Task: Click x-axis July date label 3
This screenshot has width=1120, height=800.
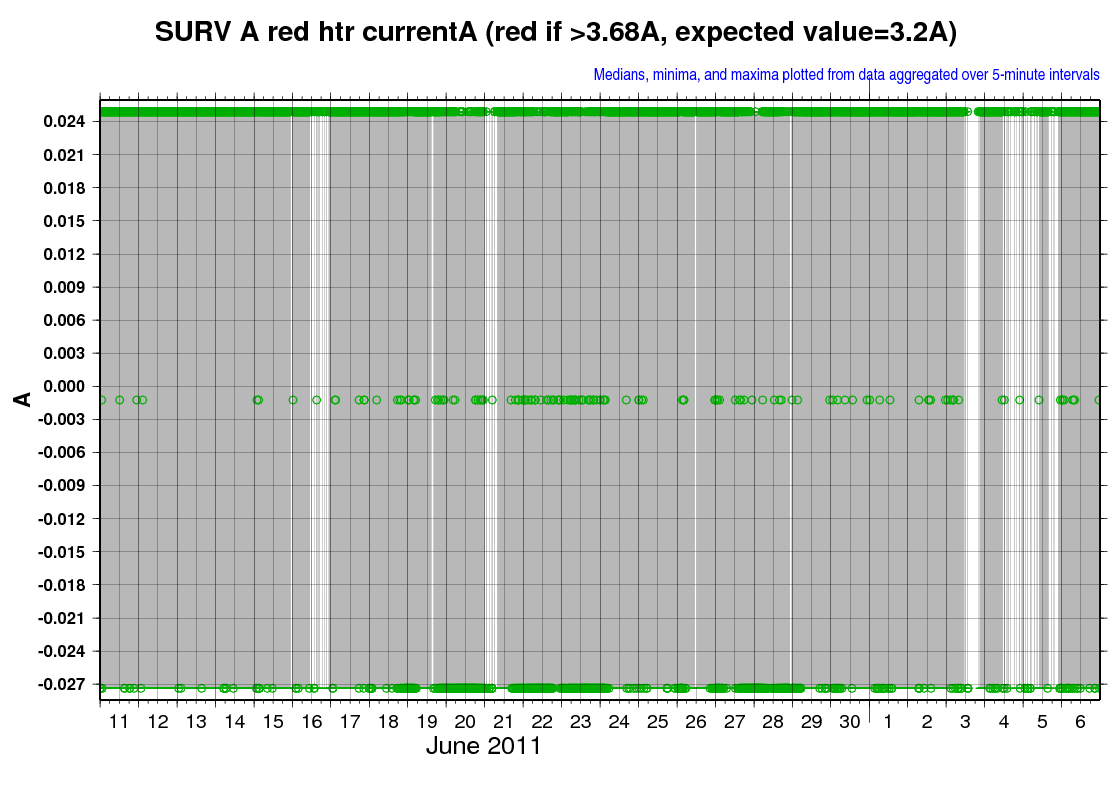Action: (x=966, y=722)
